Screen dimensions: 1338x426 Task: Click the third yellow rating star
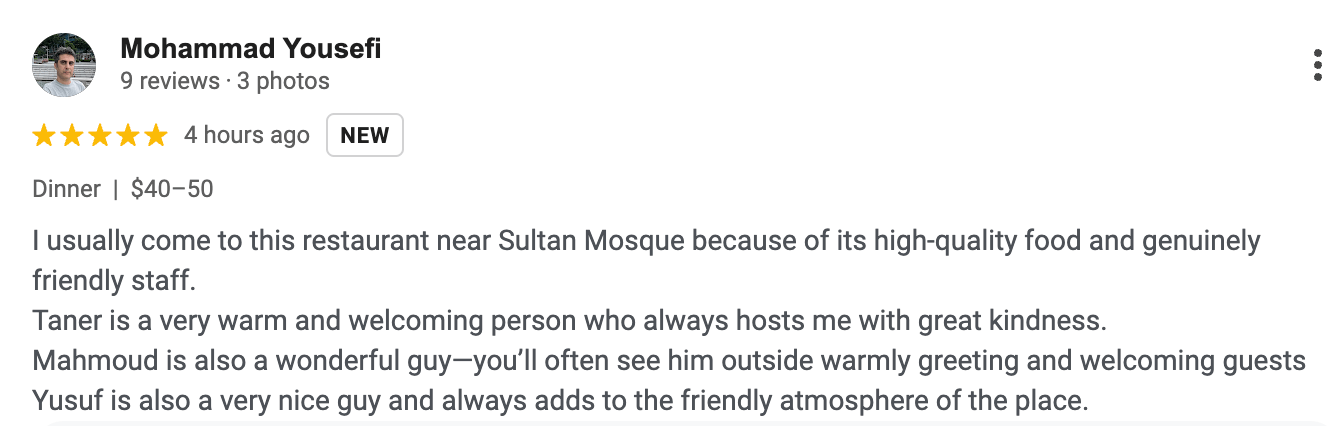pos(100,136)
